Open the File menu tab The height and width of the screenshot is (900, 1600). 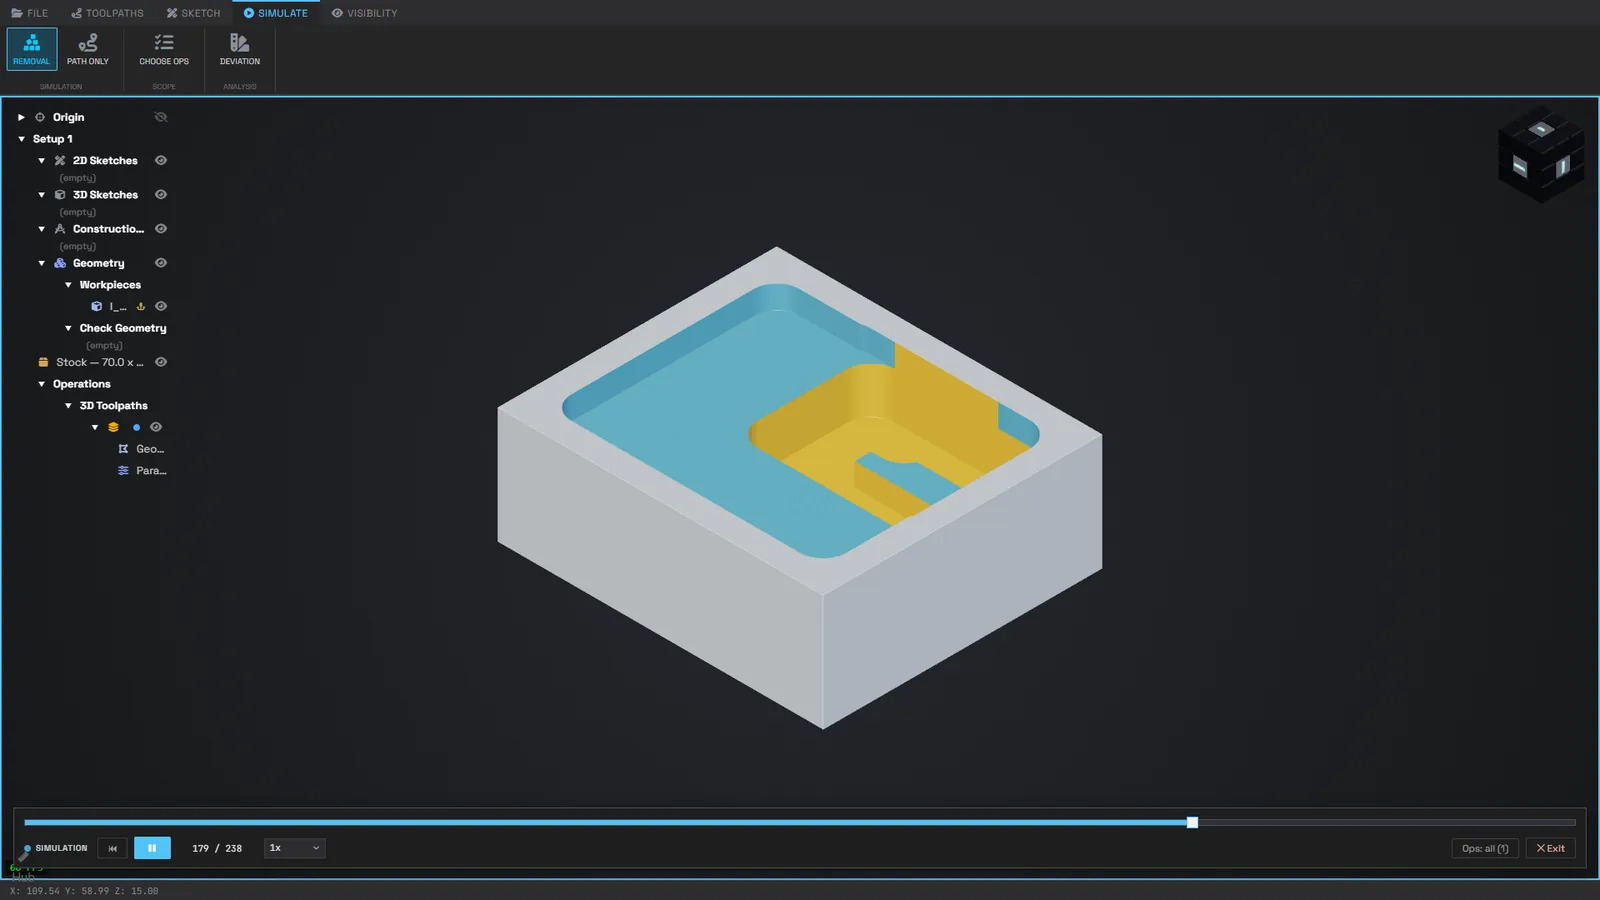click(30, 13)
